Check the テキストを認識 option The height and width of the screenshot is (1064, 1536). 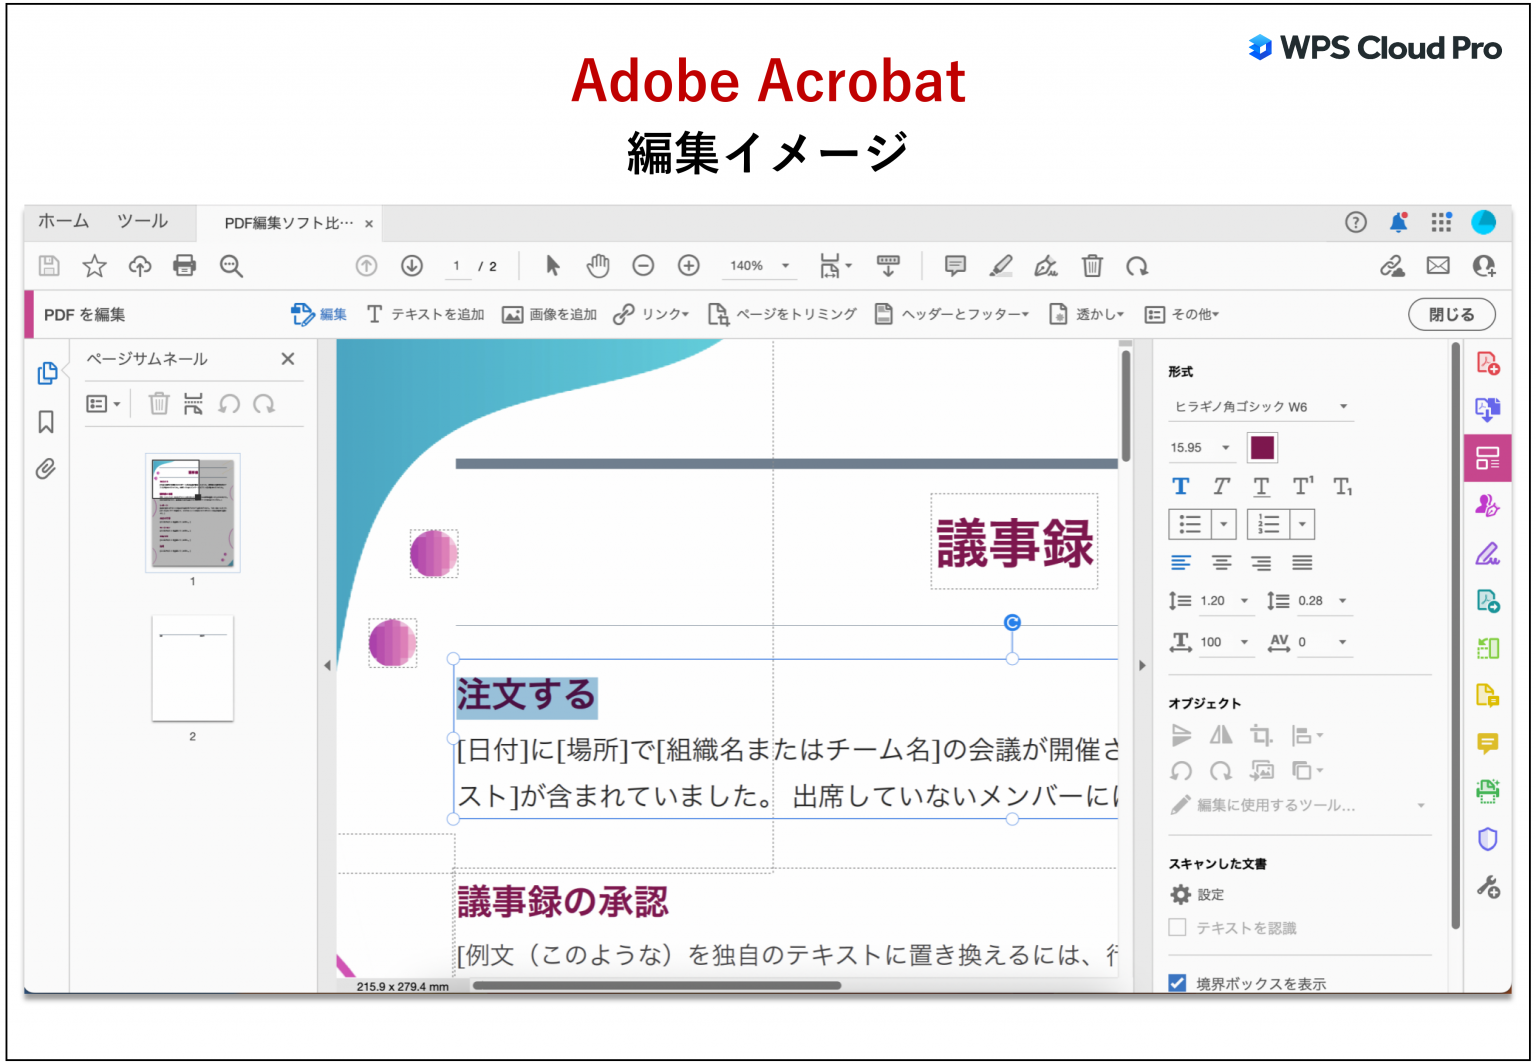pos(1178,927)
